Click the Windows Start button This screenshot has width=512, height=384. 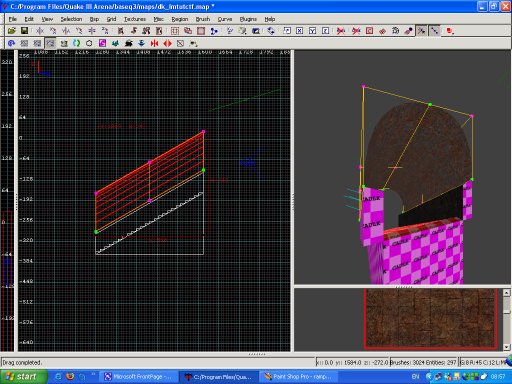tap(23, 377)
